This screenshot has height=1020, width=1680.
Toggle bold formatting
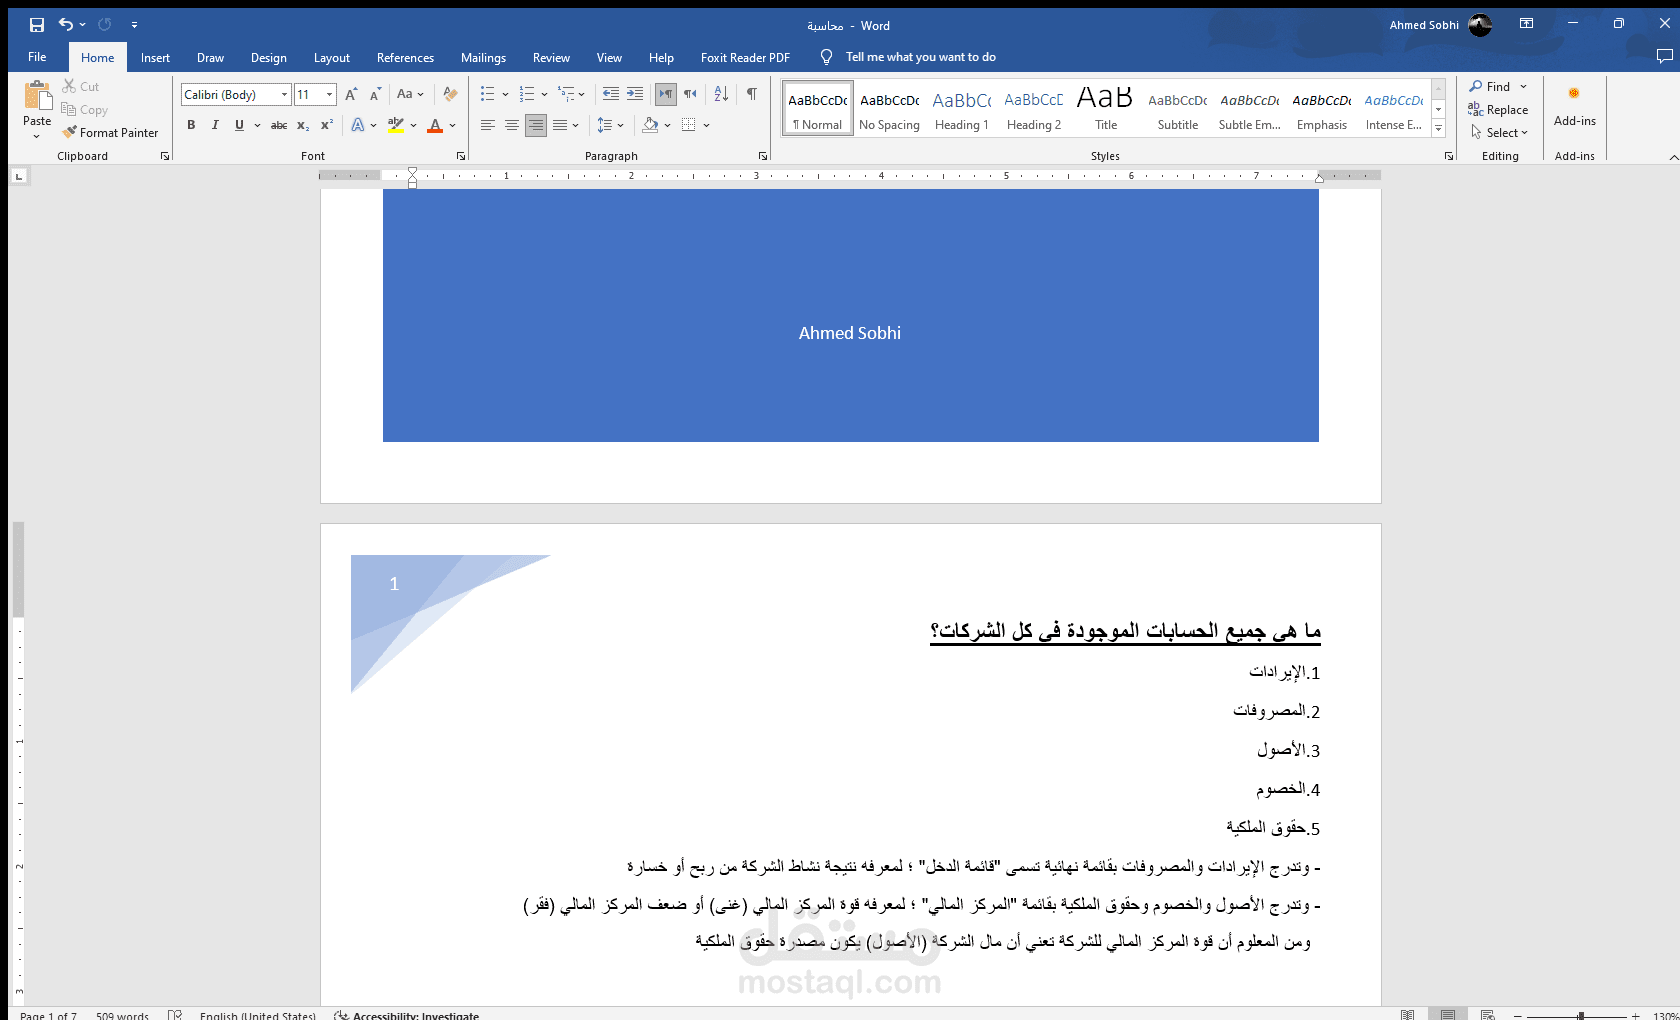191,126
